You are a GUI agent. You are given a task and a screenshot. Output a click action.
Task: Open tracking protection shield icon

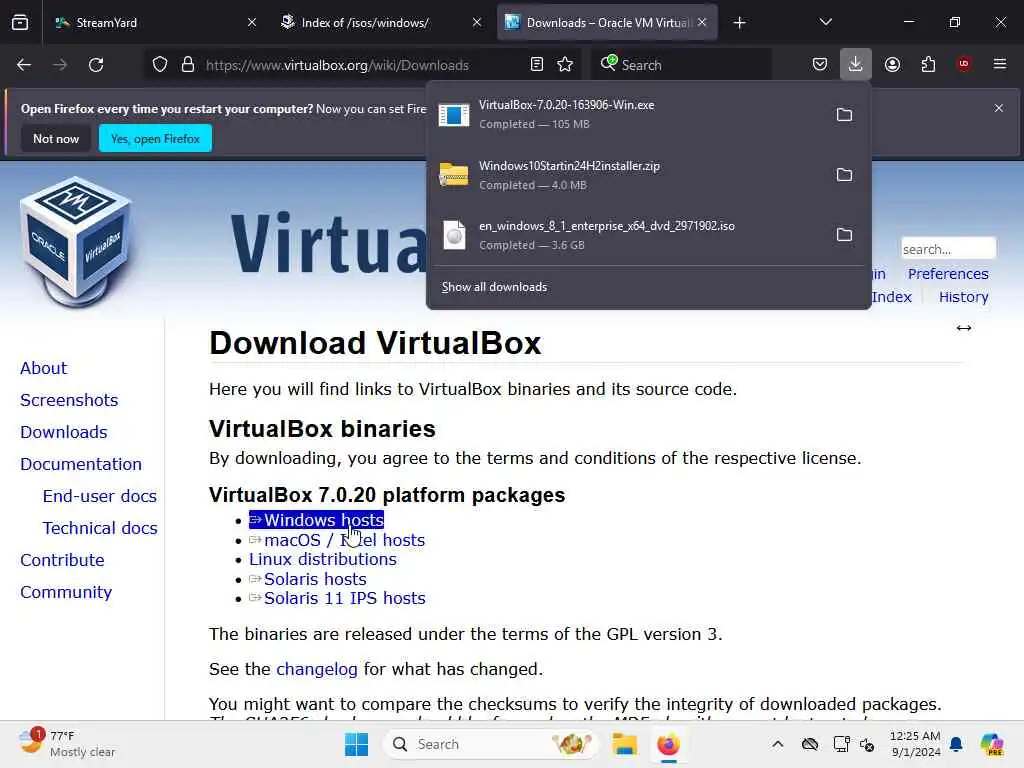coord(160,65)
